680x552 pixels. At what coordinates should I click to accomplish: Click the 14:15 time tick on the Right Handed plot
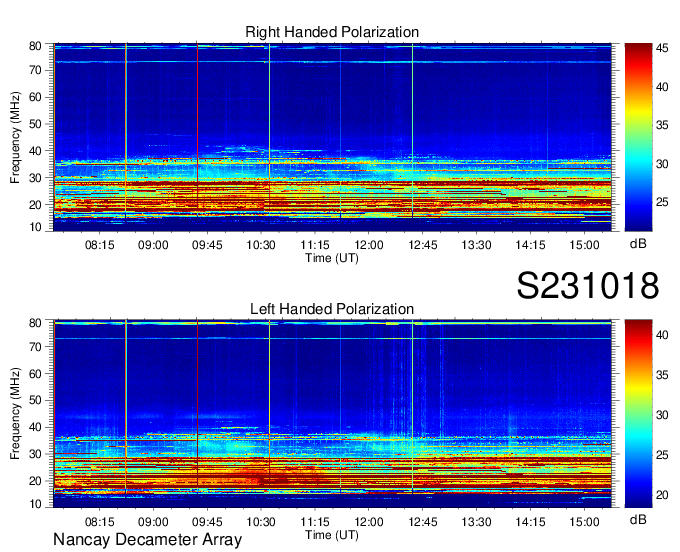pyautogui.click(x=530, y=245)
